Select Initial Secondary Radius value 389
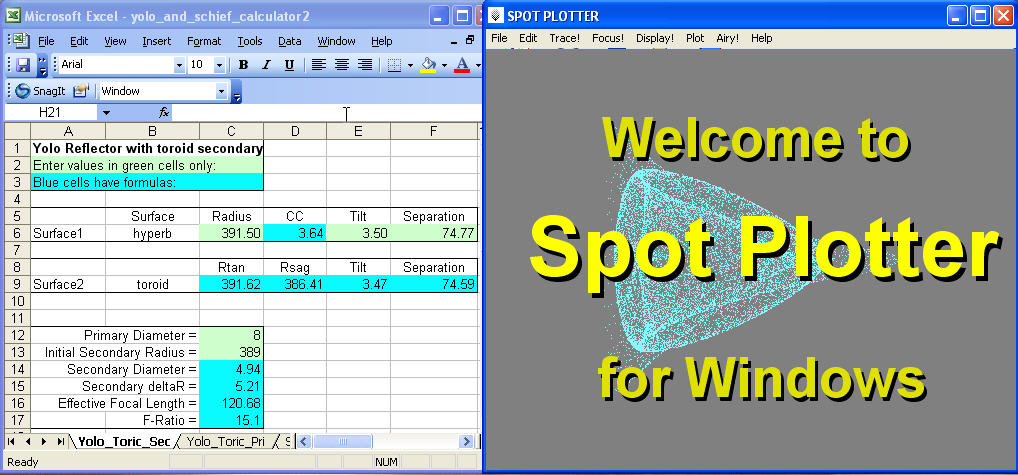1018x475 pixels. click(x=231, y=352)
